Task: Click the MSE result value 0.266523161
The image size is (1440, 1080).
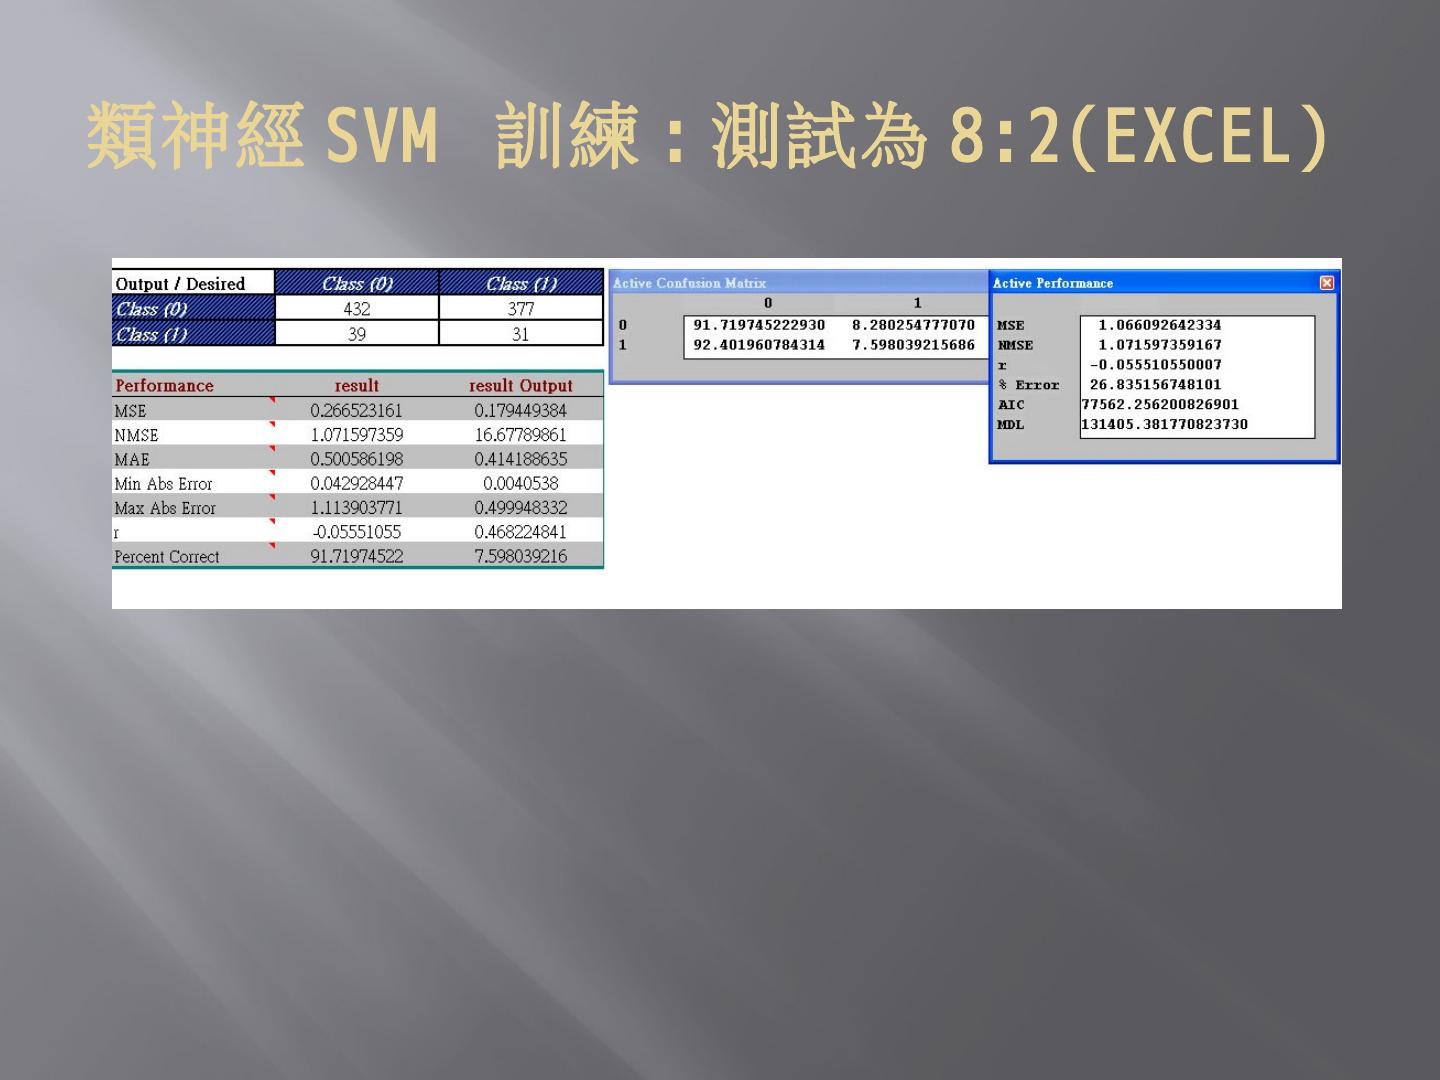Action: coord(357,410)
